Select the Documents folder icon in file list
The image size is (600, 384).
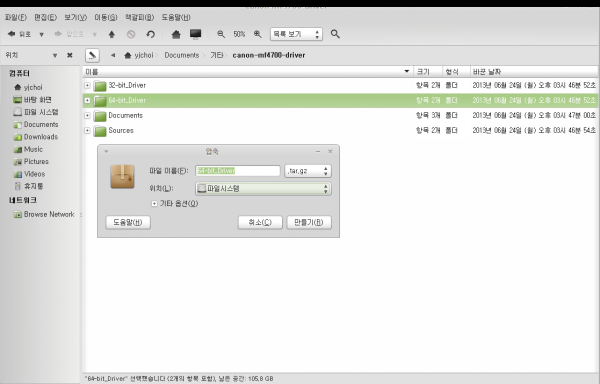(100, 116)
